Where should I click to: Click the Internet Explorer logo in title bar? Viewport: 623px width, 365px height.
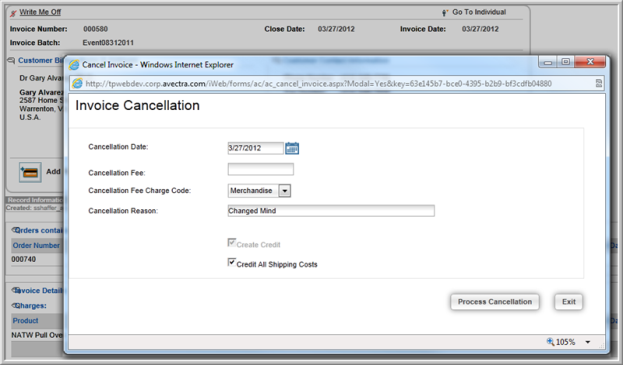coord(74,65)
